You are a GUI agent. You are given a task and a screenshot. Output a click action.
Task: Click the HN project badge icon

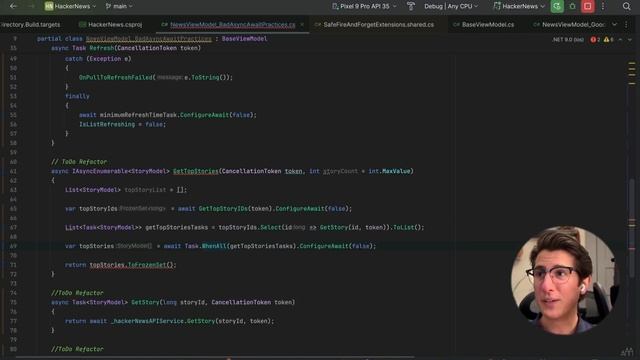pos(49,6)
